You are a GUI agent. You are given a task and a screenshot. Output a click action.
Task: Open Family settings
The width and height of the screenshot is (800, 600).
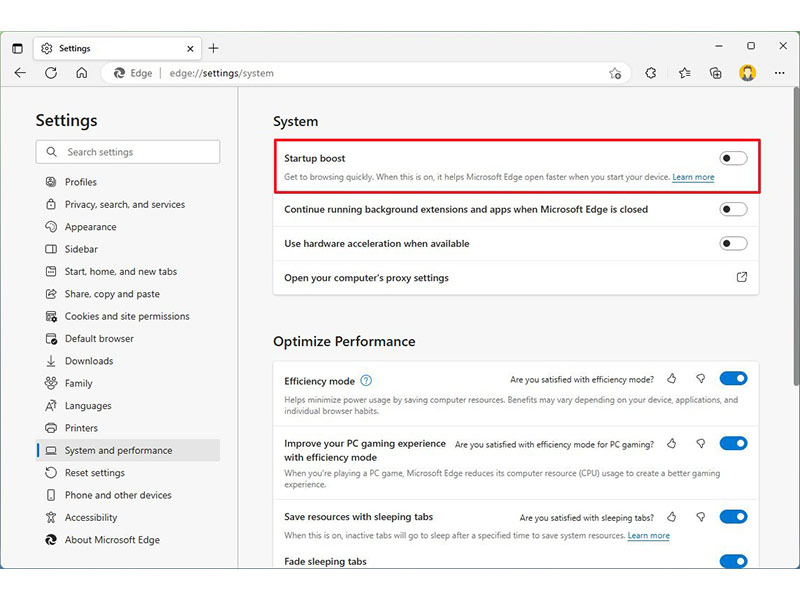point(128,384)
